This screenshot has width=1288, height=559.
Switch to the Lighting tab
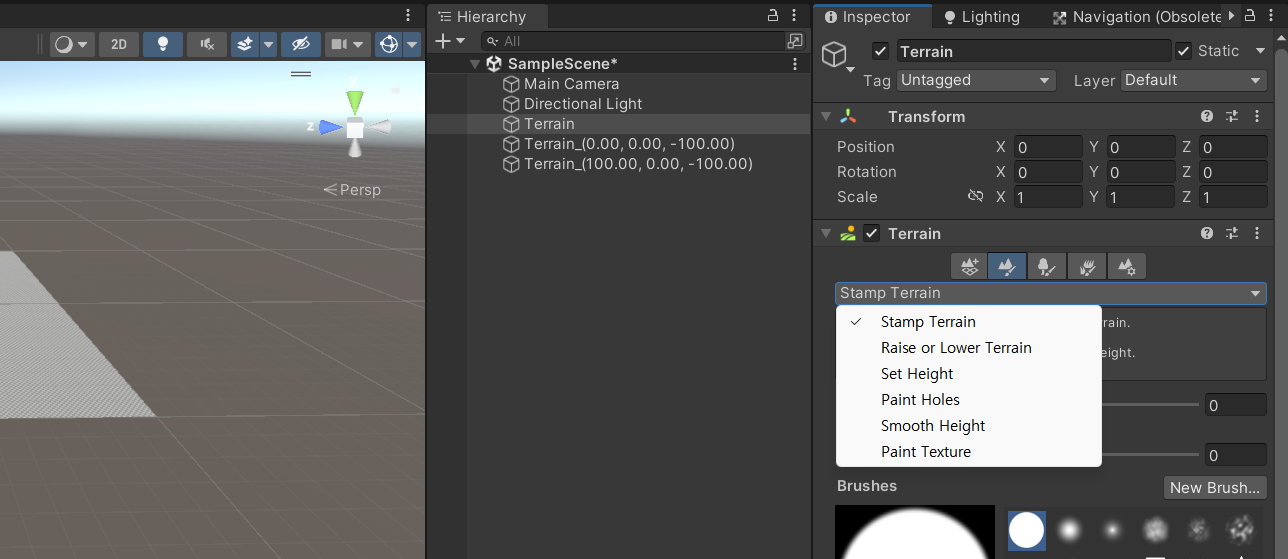point(981,17)
